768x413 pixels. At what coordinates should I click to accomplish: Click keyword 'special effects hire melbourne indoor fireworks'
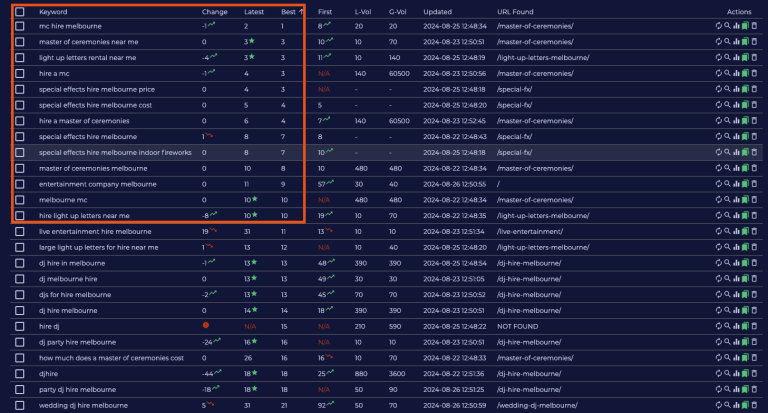pyautogui.click(x=115, y=152)
